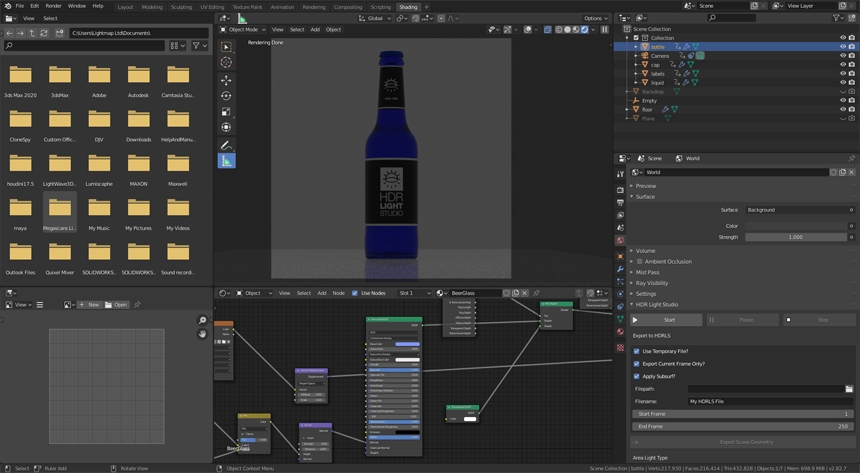The height and width of the screenshot is (473, 860).
Task: Open Global transform orientation dropdown
Action: pos(375,18)
